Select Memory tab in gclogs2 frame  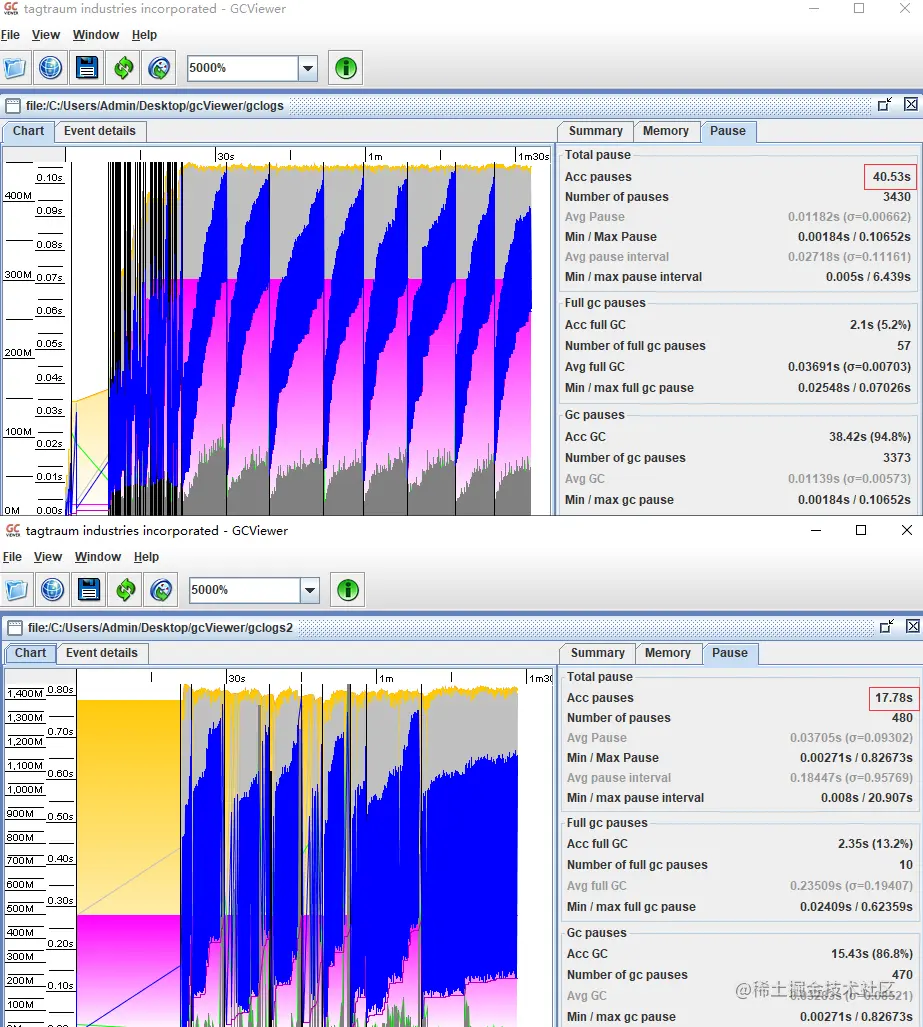coord(668,653)
